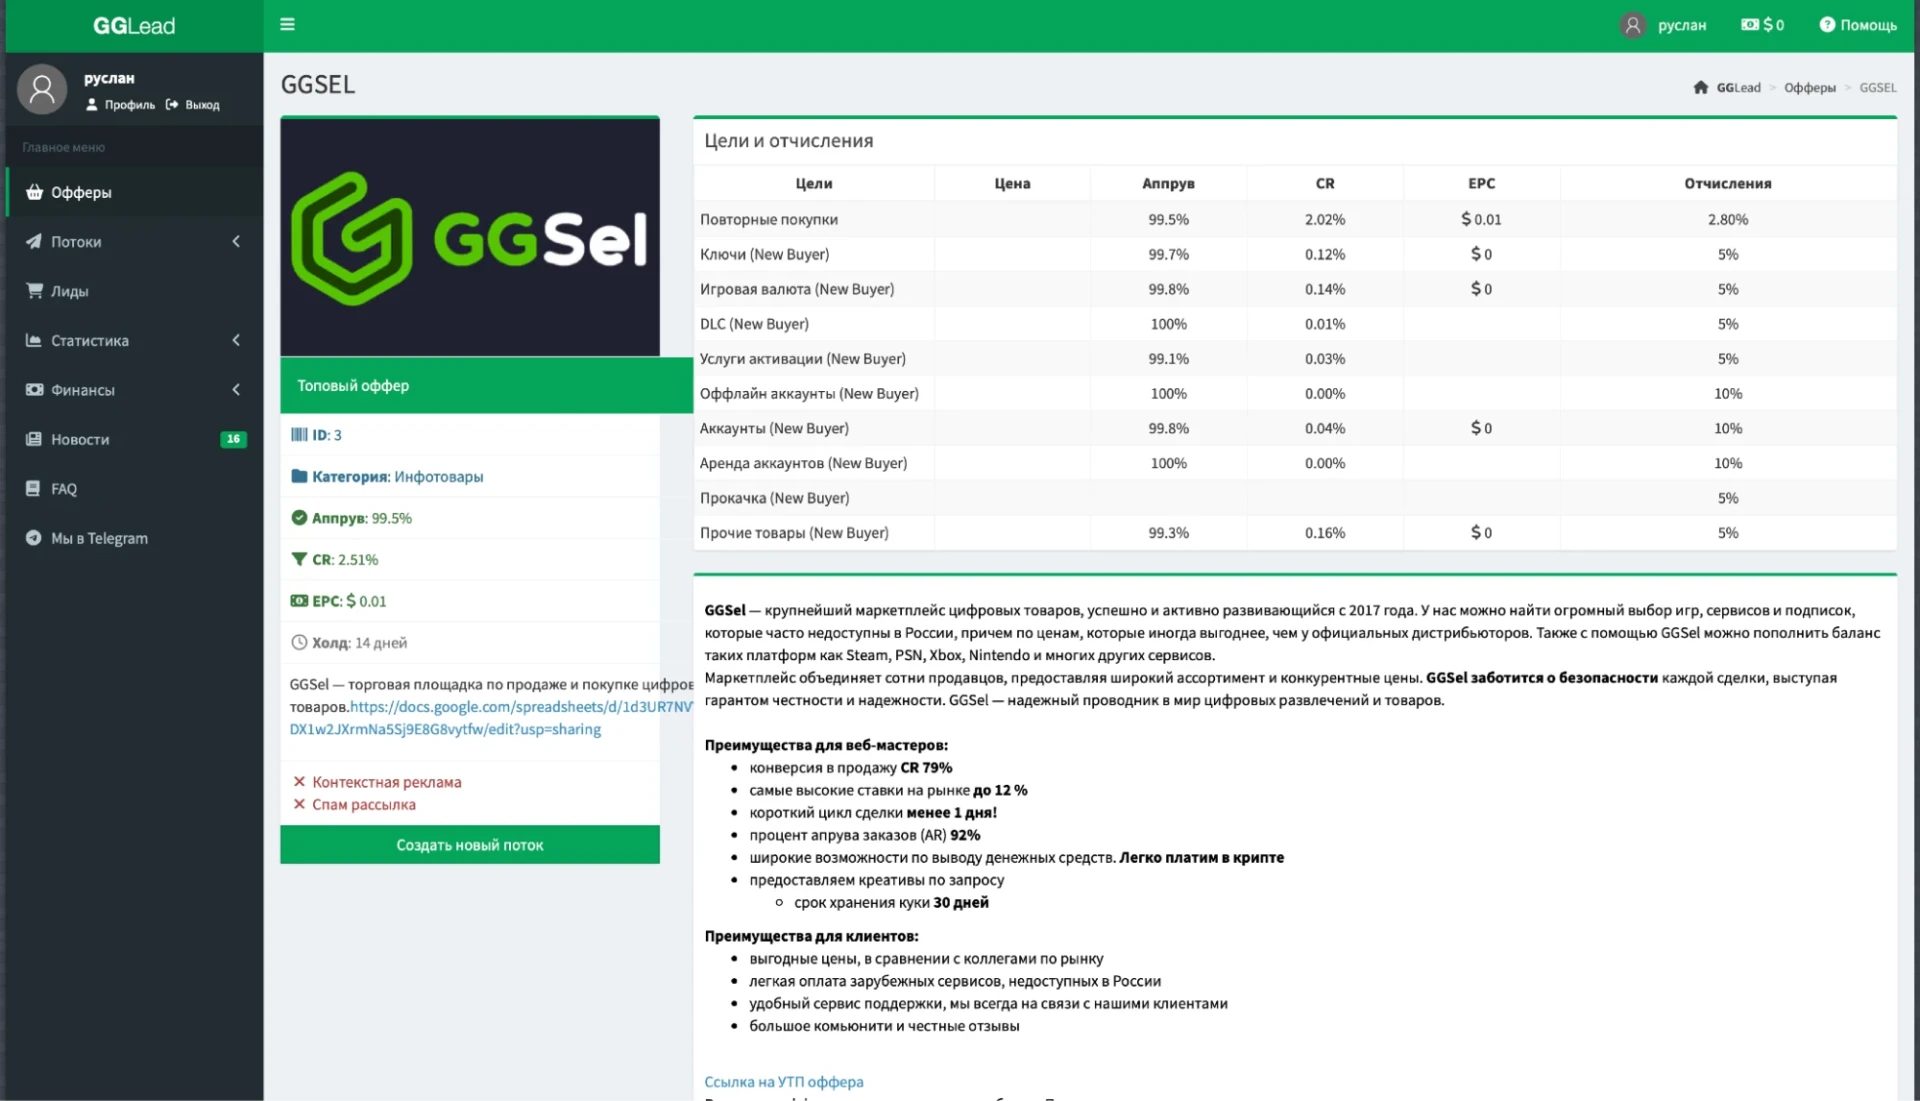Click the paper plane icon beside Потоки

(34, 241)
